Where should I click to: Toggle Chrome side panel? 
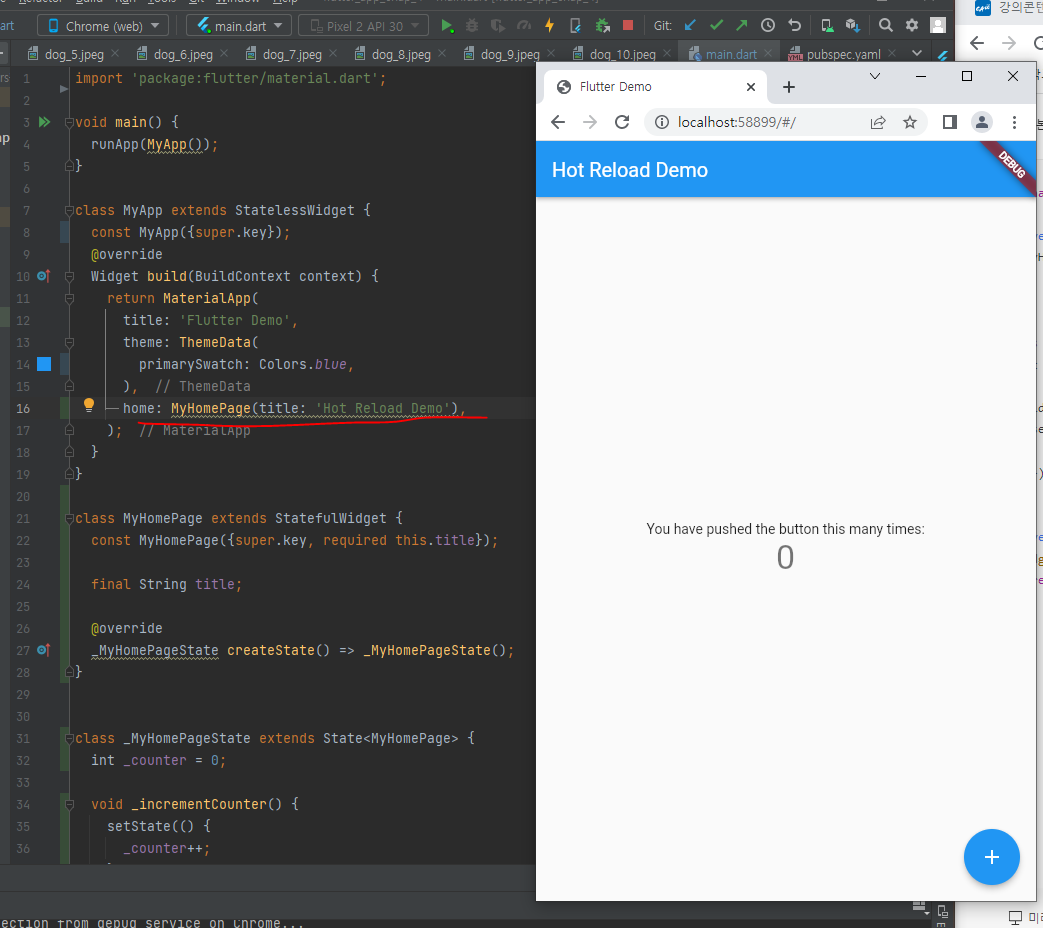pos(950,122)
